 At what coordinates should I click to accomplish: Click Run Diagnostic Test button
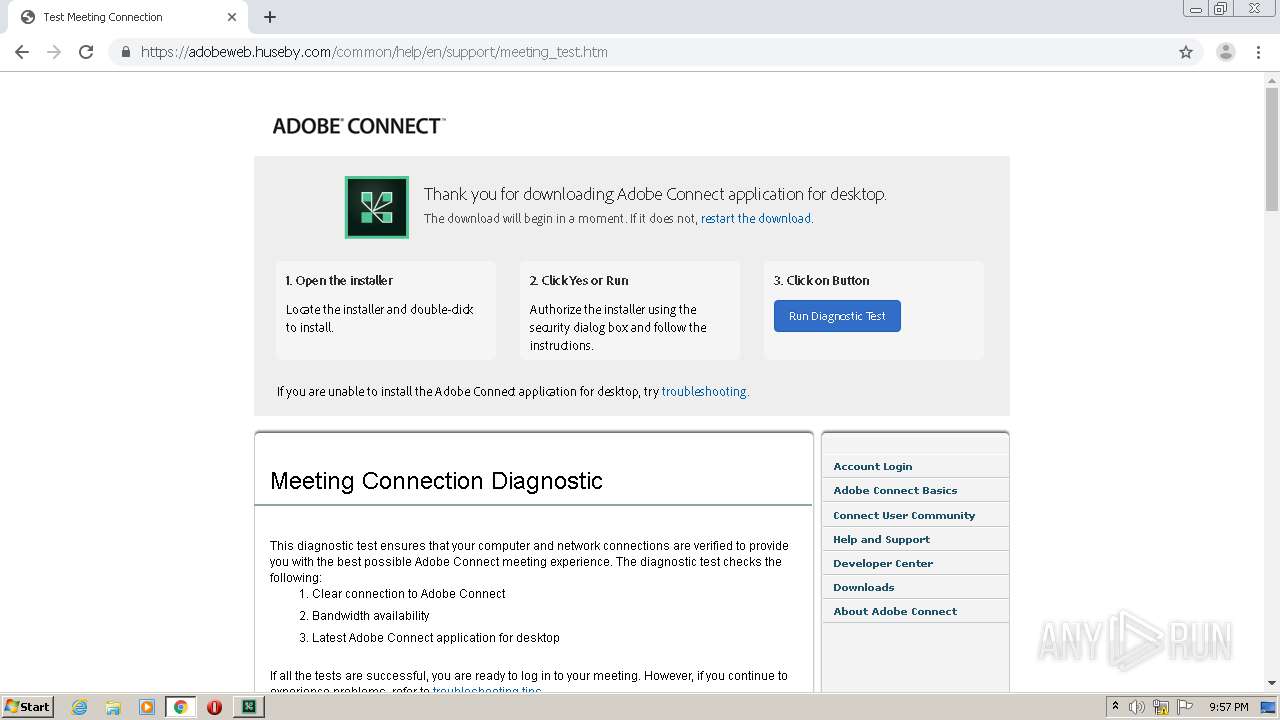coord(837,316)
